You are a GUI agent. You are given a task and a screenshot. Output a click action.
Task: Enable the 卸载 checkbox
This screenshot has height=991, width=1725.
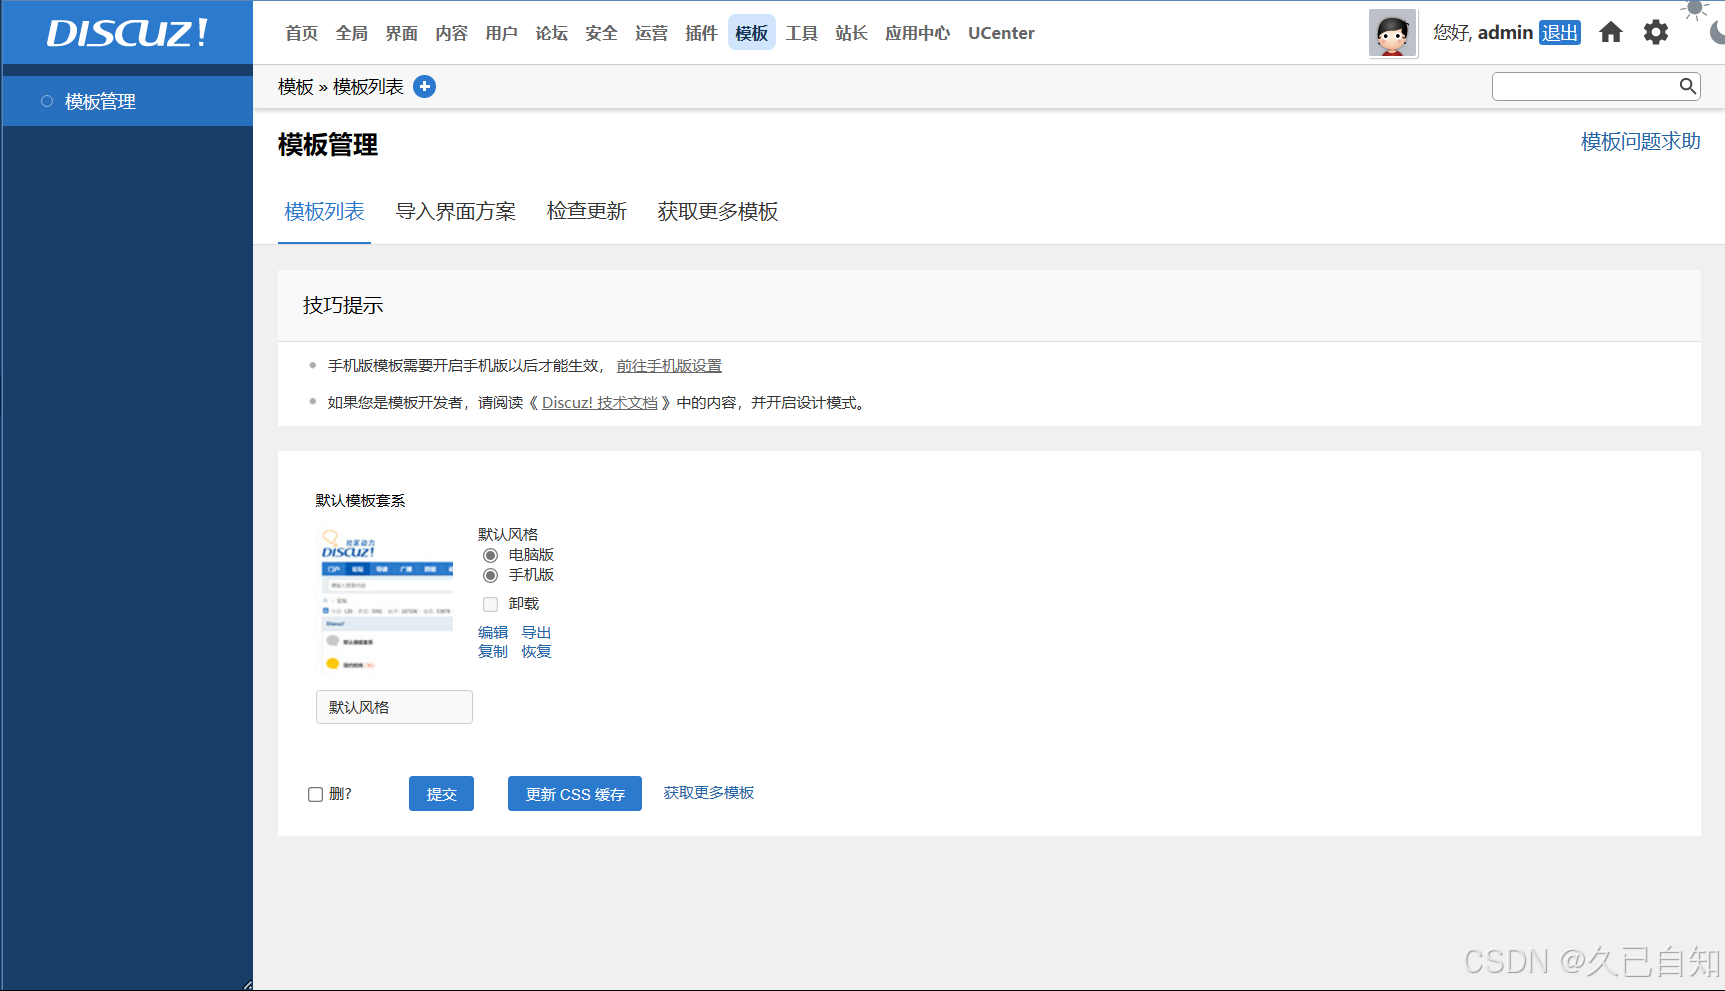[x=490, y=604]
